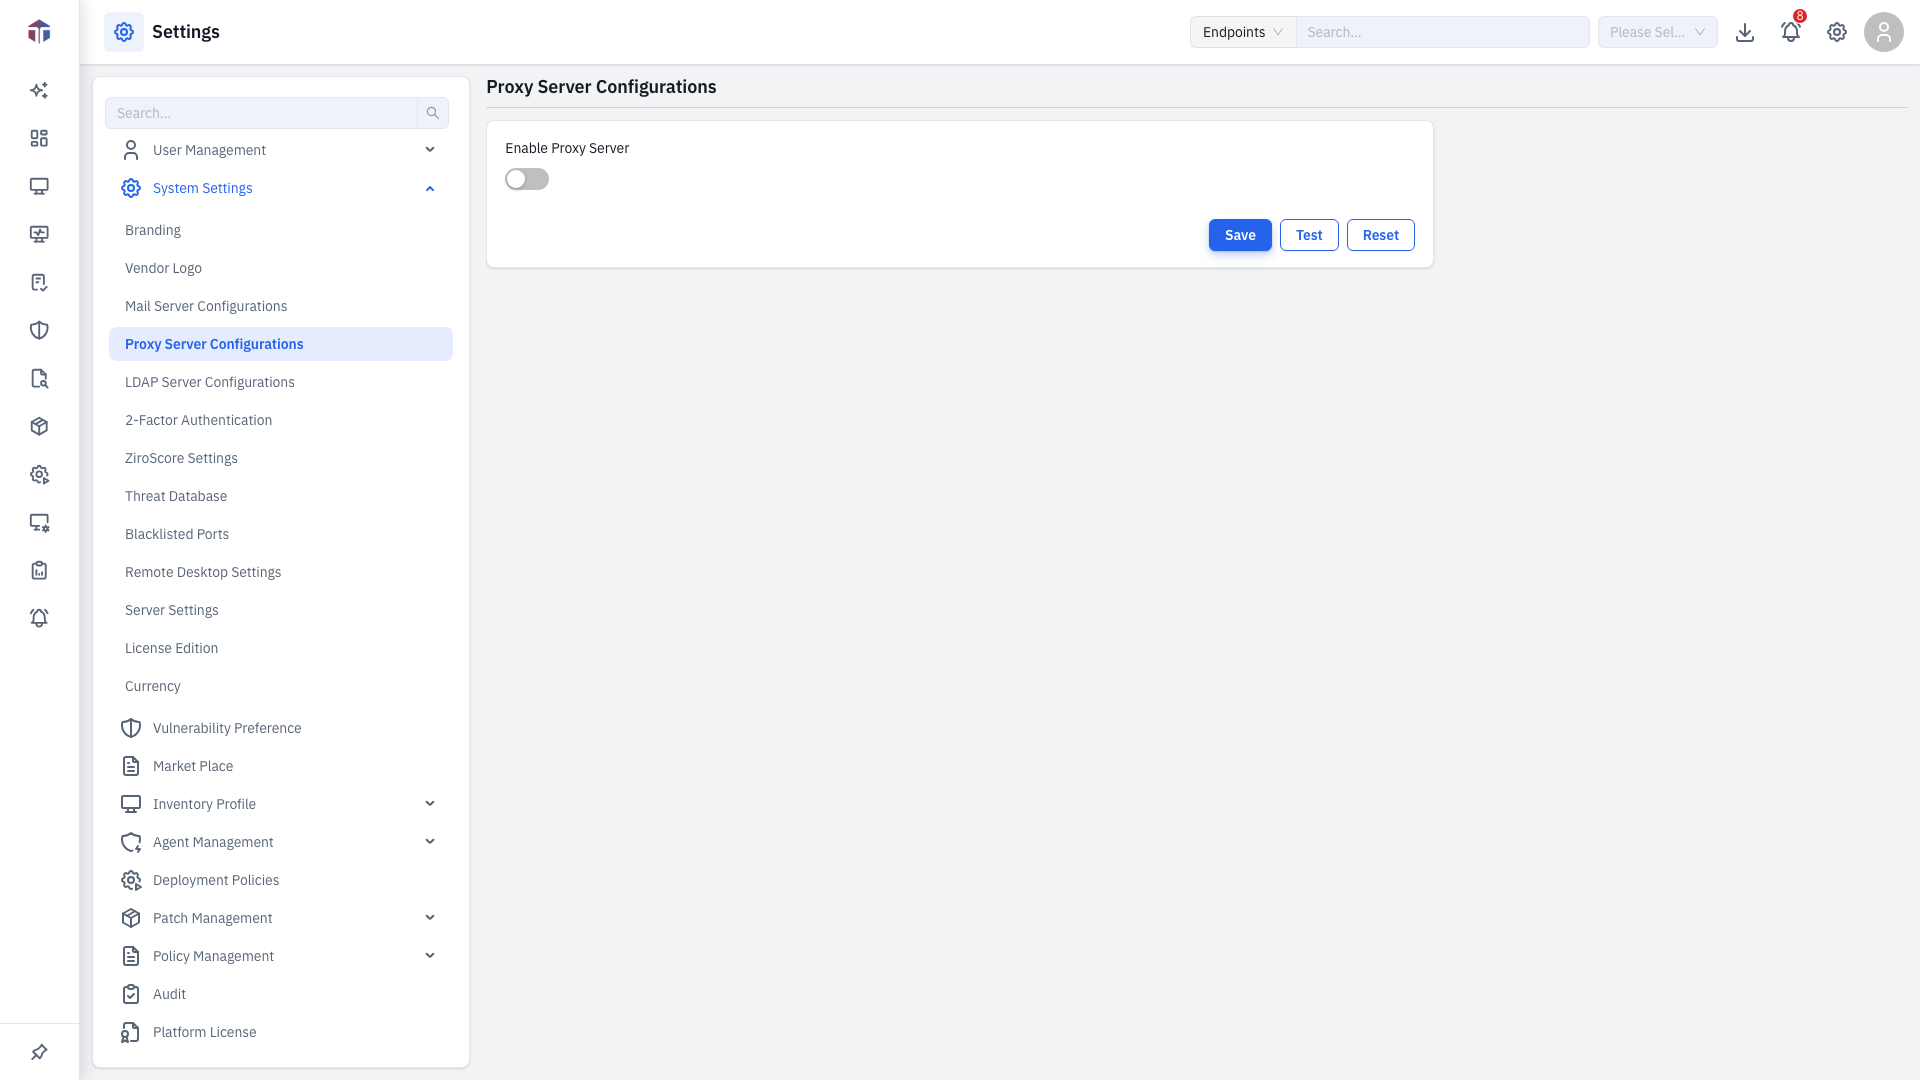
Task: Open the monitor icon below dashboard icon
Action: click(x=39, y=186)
